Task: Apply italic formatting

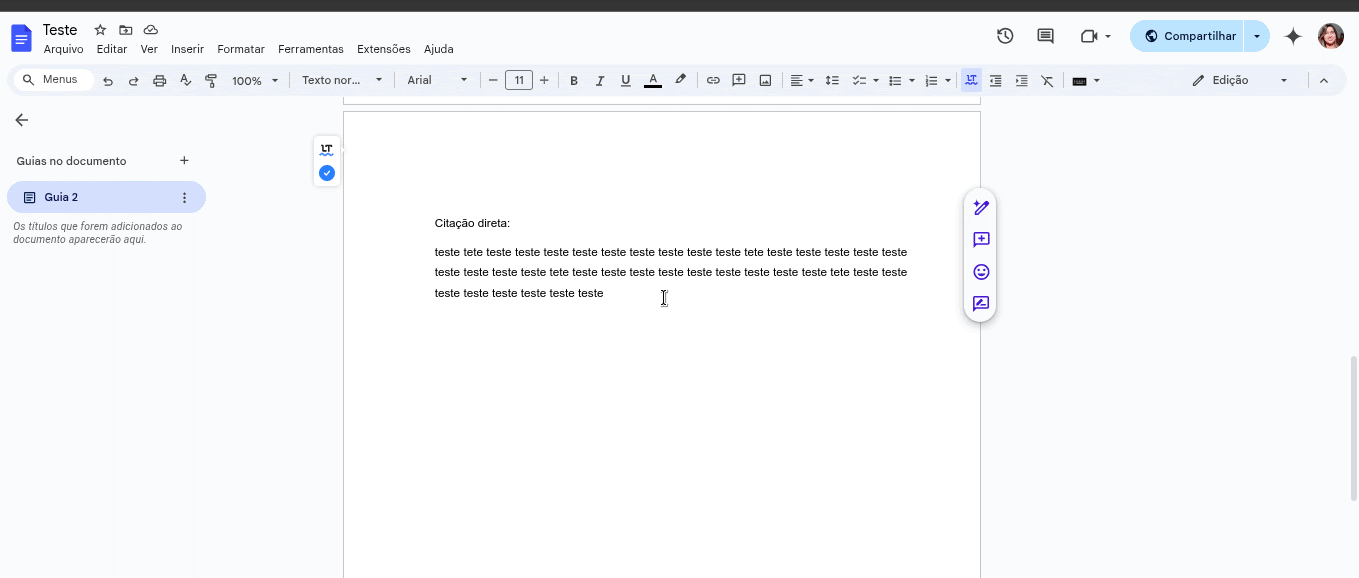Action: [600, 80]
